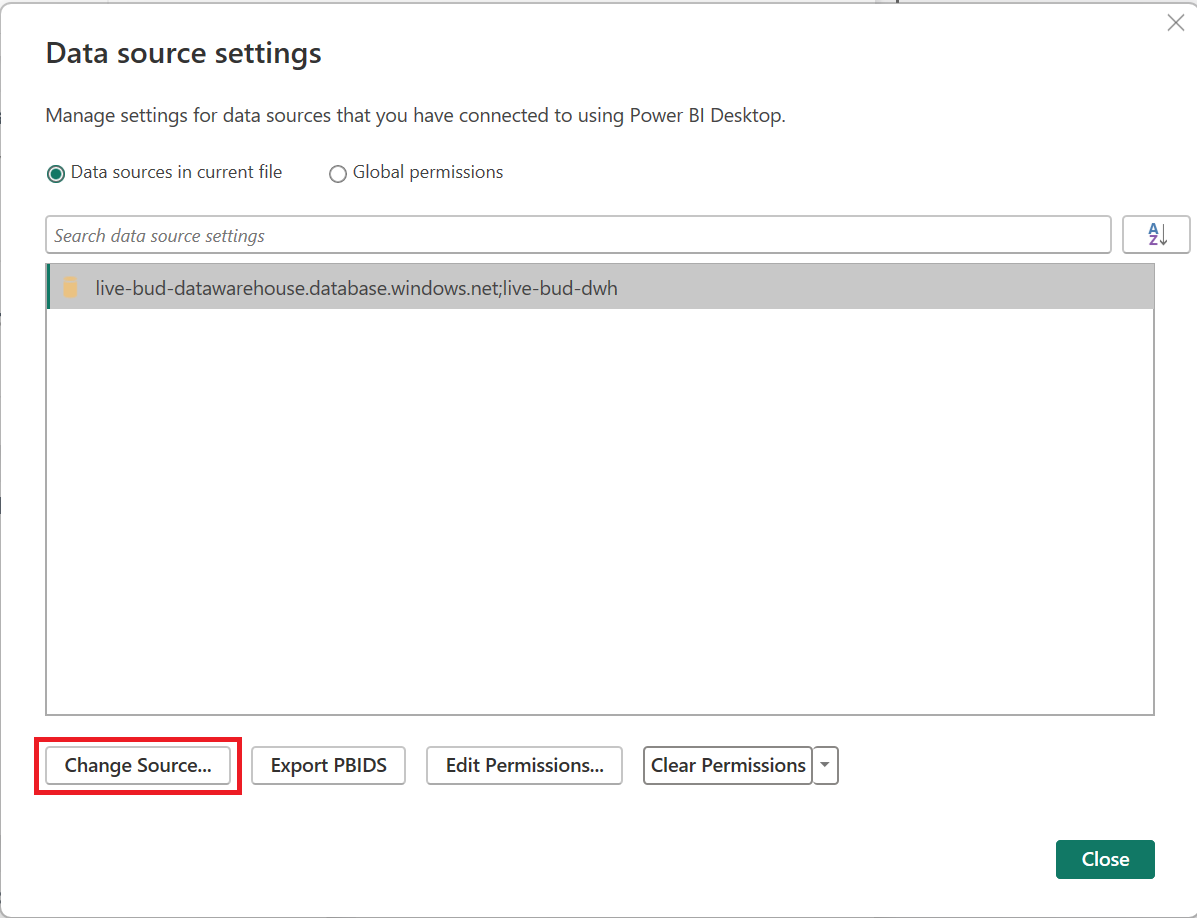Open Edit Permissions... dialog
This screenshot has width=1197, height=918.
pos(524,765)
